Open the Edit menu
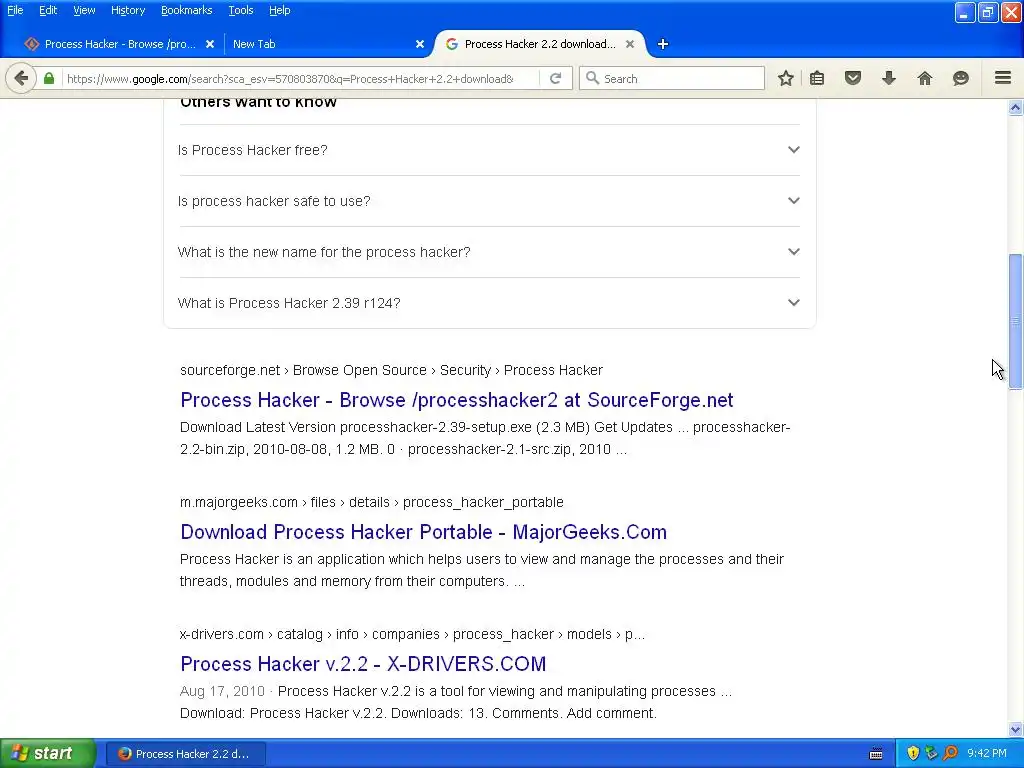Viewport: 1024px width, 768px height. [48, 10]
